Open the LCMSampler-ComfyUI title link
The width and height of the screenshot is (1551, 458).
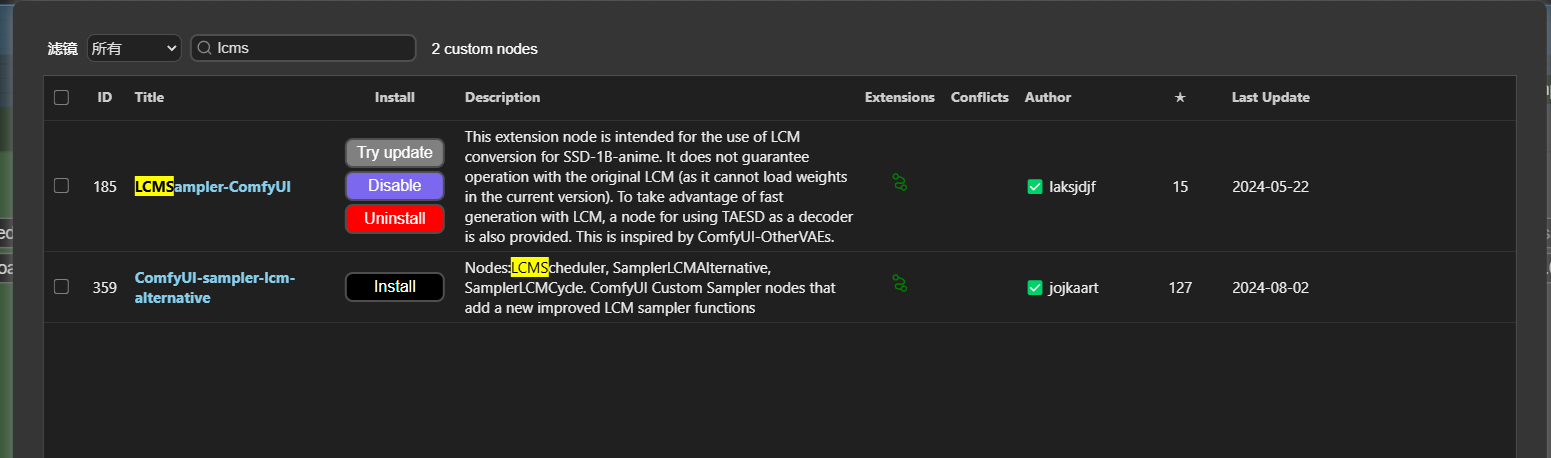click(213, 186)
